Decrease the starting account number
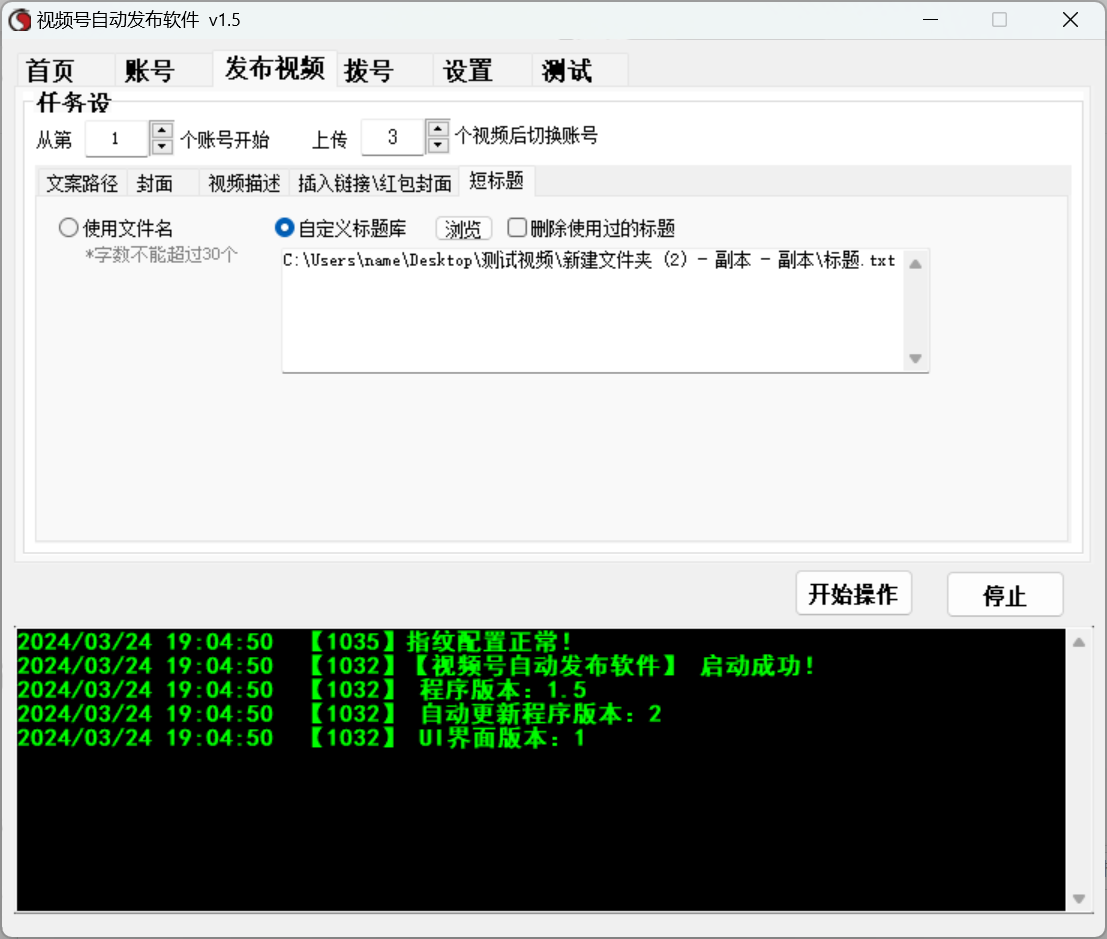Screen dimensions: 1107x939 coord(162,146)
